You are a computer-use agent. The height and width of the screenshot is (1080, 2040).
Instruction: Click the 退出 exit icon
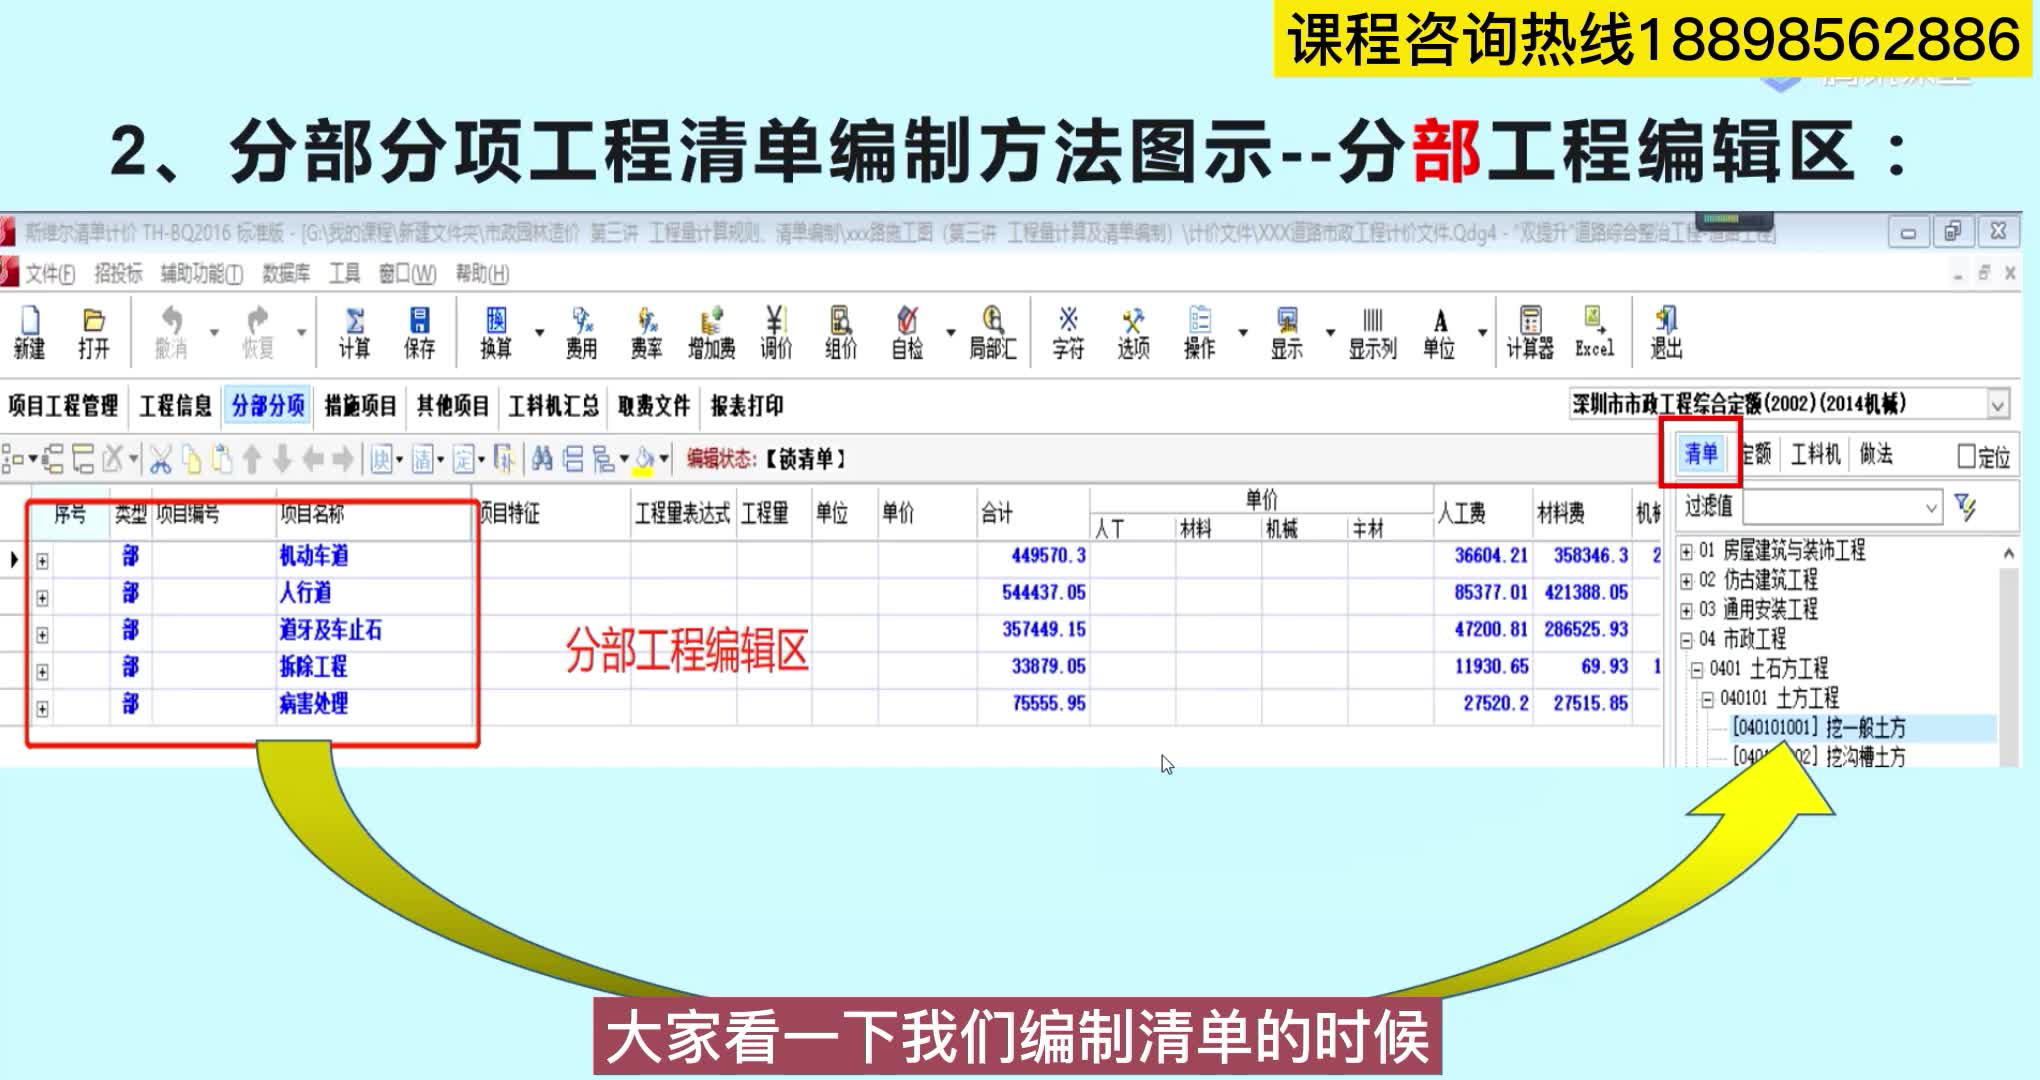click(1666, 332)
